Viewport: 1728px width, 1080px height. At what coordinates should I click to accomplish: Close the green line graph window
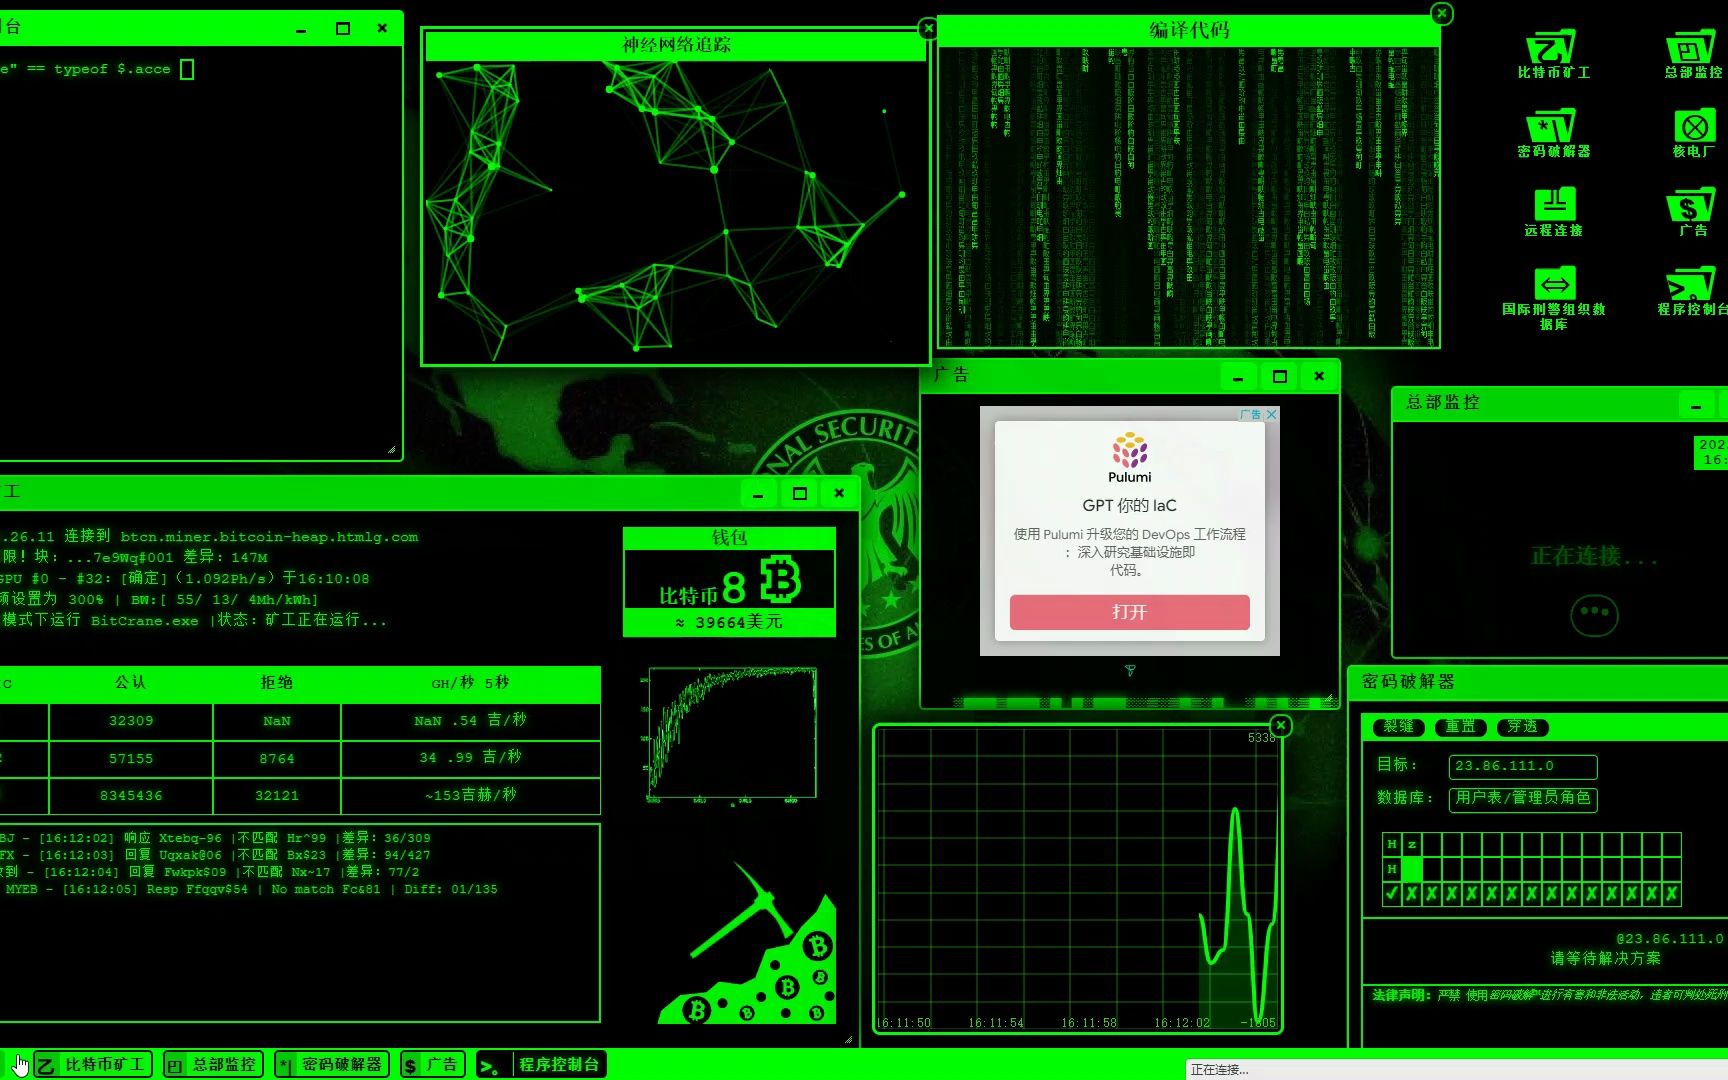pos(1280,726)
